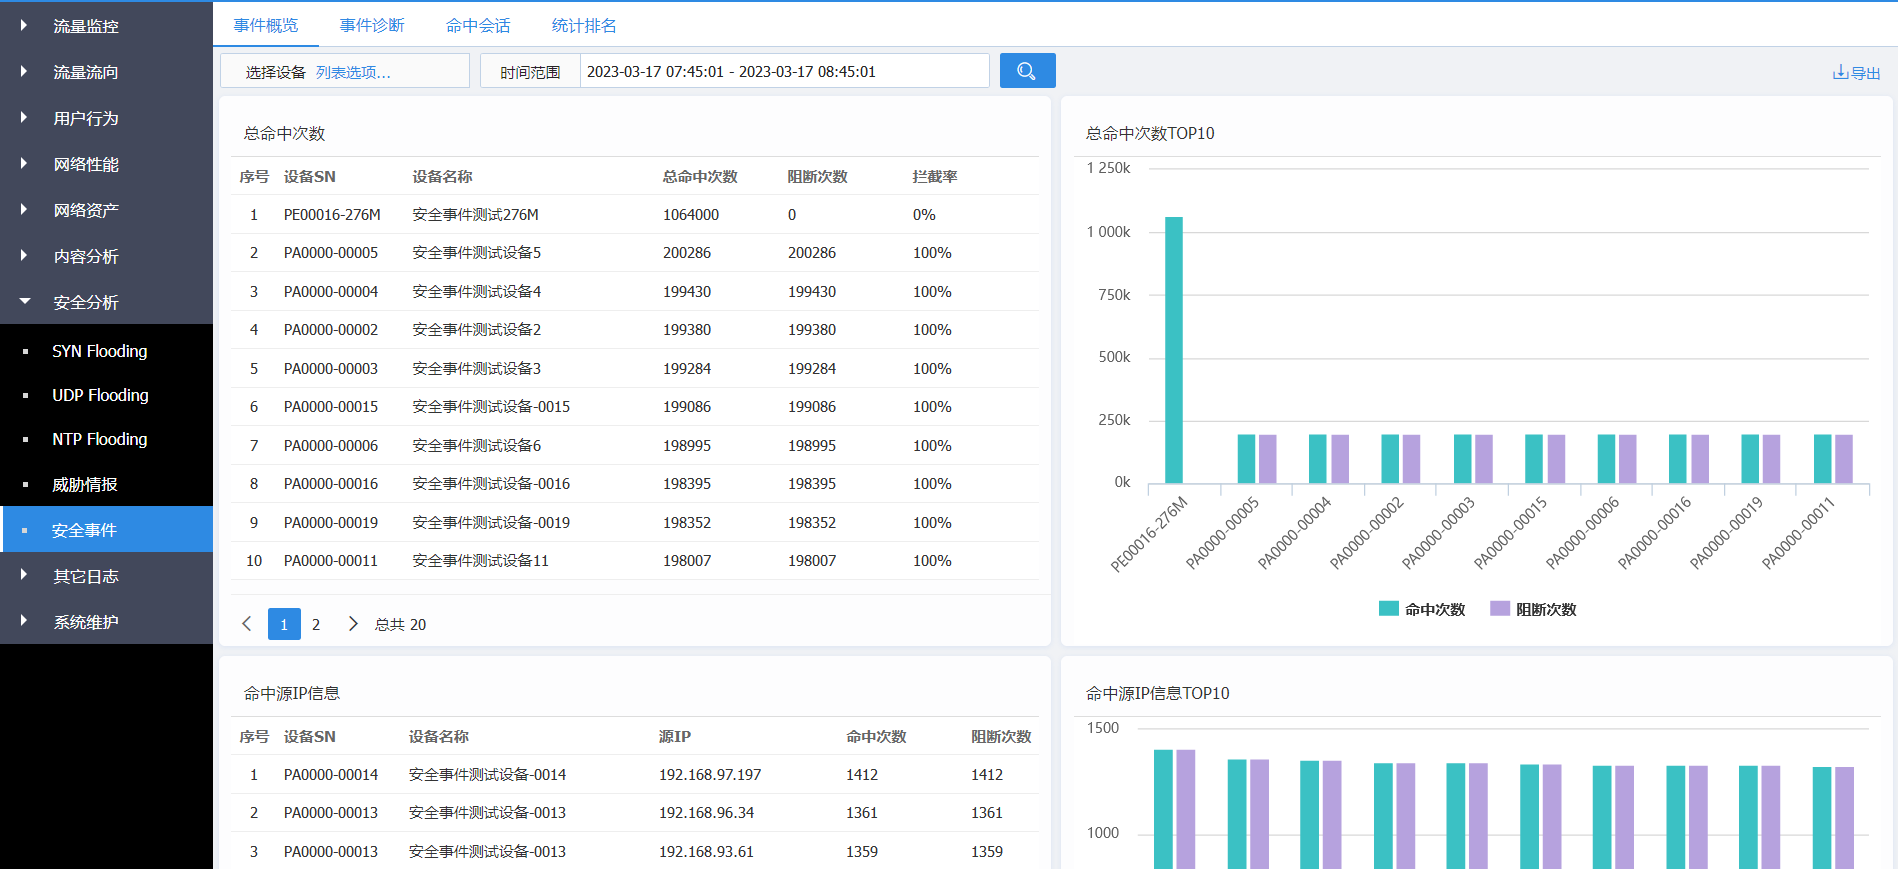This screenshot has height=869, width=1898.
Task: Select 安全事件 submenu item
Action: [x=106, y=529]
